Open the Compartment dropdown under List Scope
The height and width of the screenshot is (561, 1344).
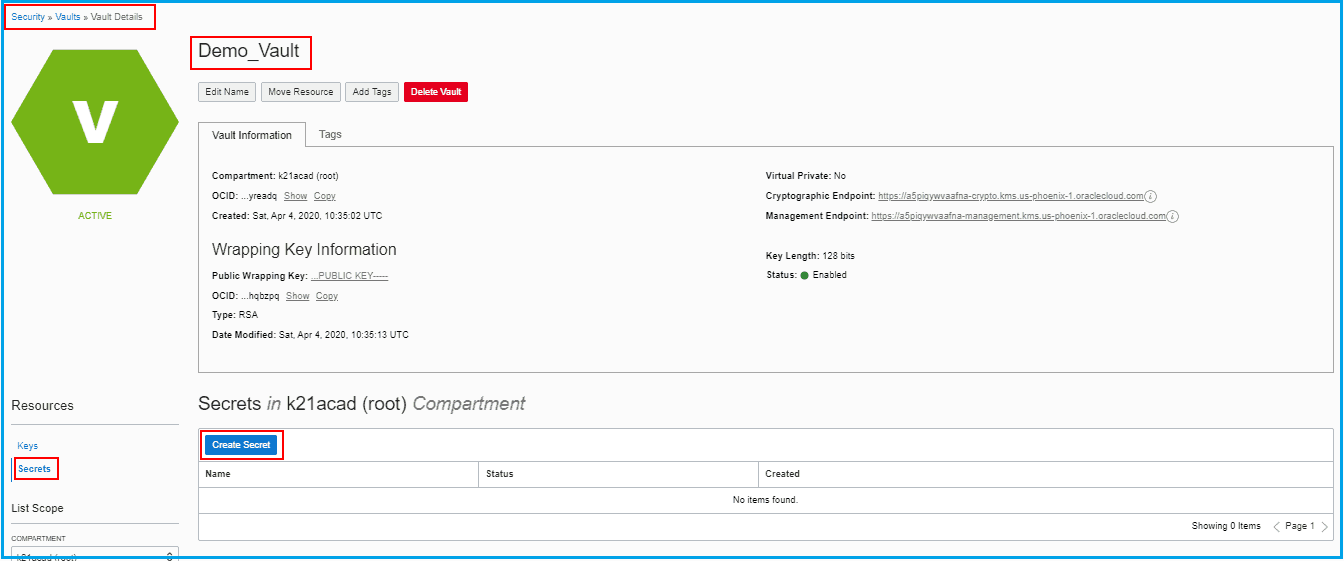point(95,555)
